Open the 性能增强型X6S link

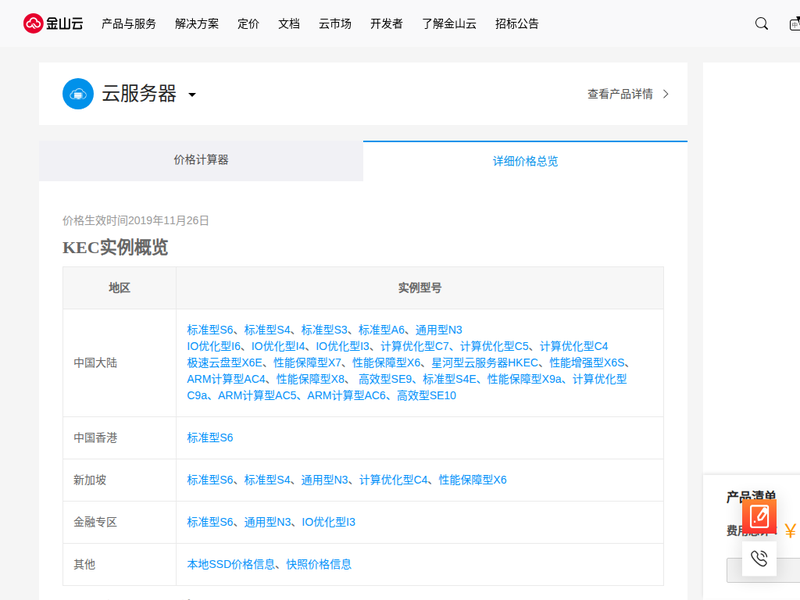[x=587, y=363]
